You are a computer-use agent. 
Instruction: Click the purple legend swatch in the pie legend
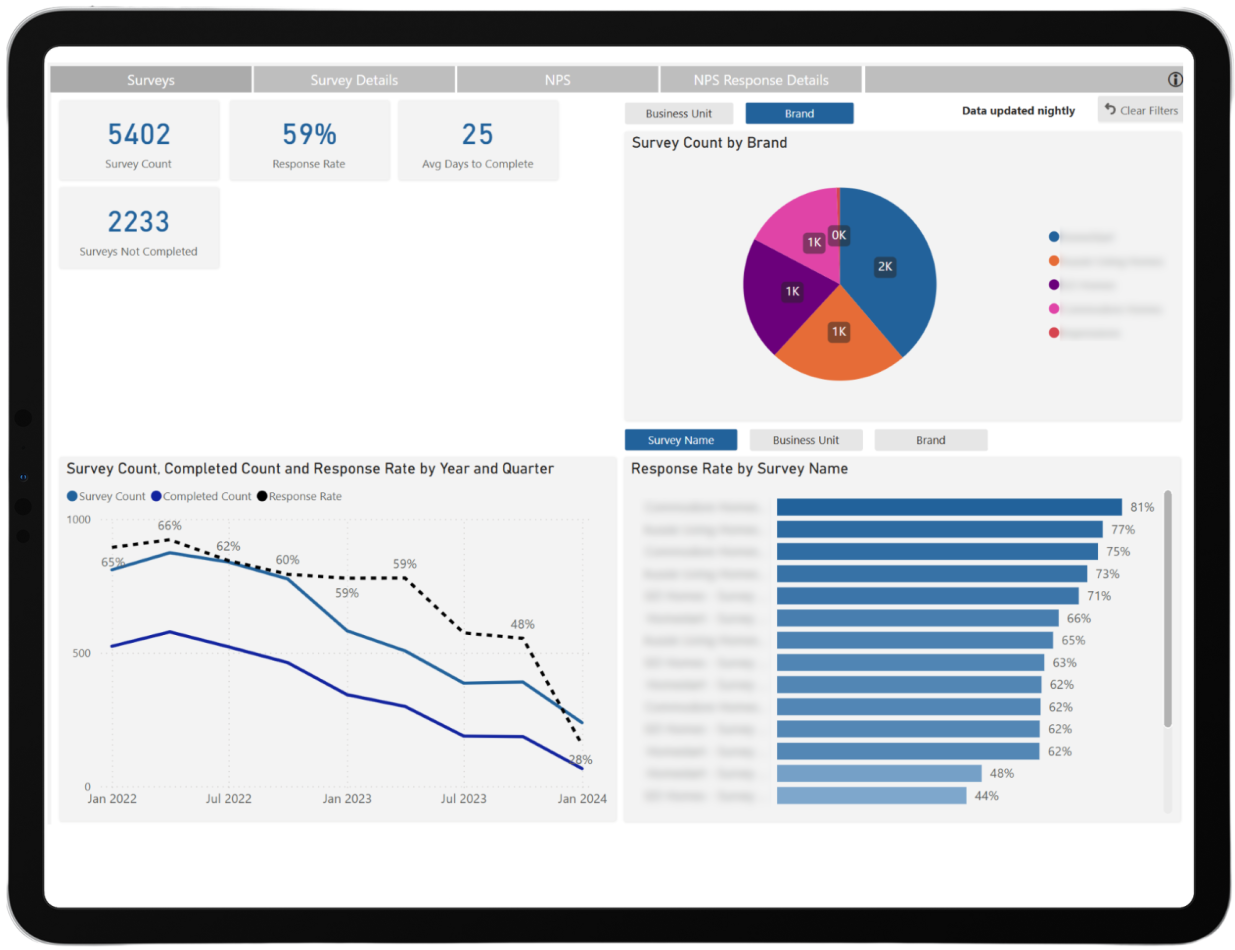(1053, 285)
